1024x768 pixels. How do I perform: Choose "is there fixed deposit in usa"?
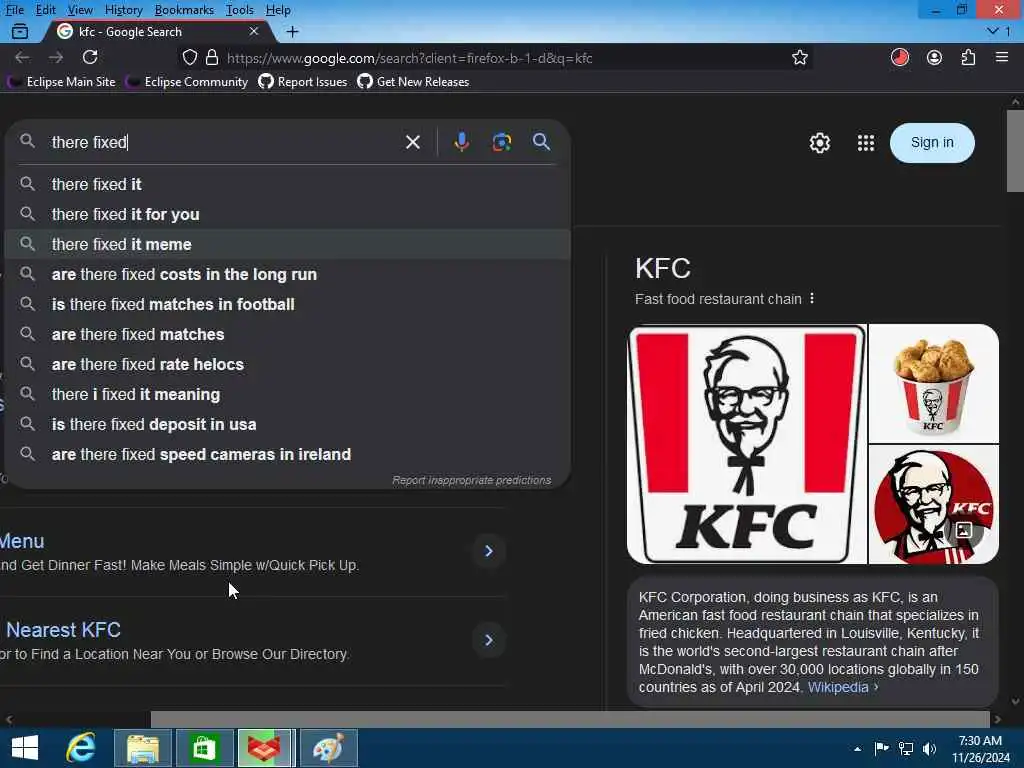tap(287, 424)
